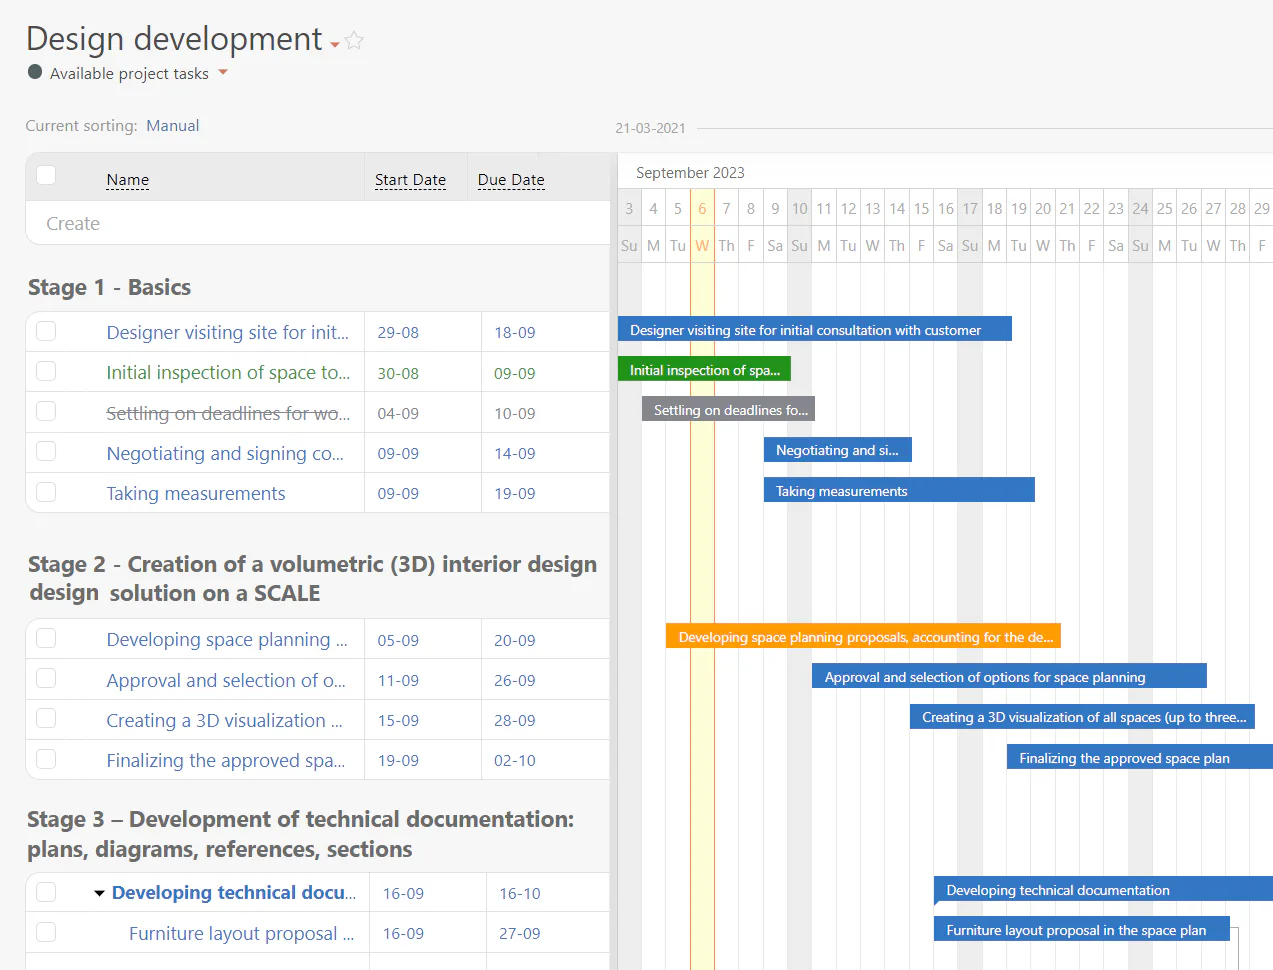The width and height of the screenshot is (1273, 970).
Task: Select the Creating a 3D visualization Gantt bar
Action: tap(1082, 717)
